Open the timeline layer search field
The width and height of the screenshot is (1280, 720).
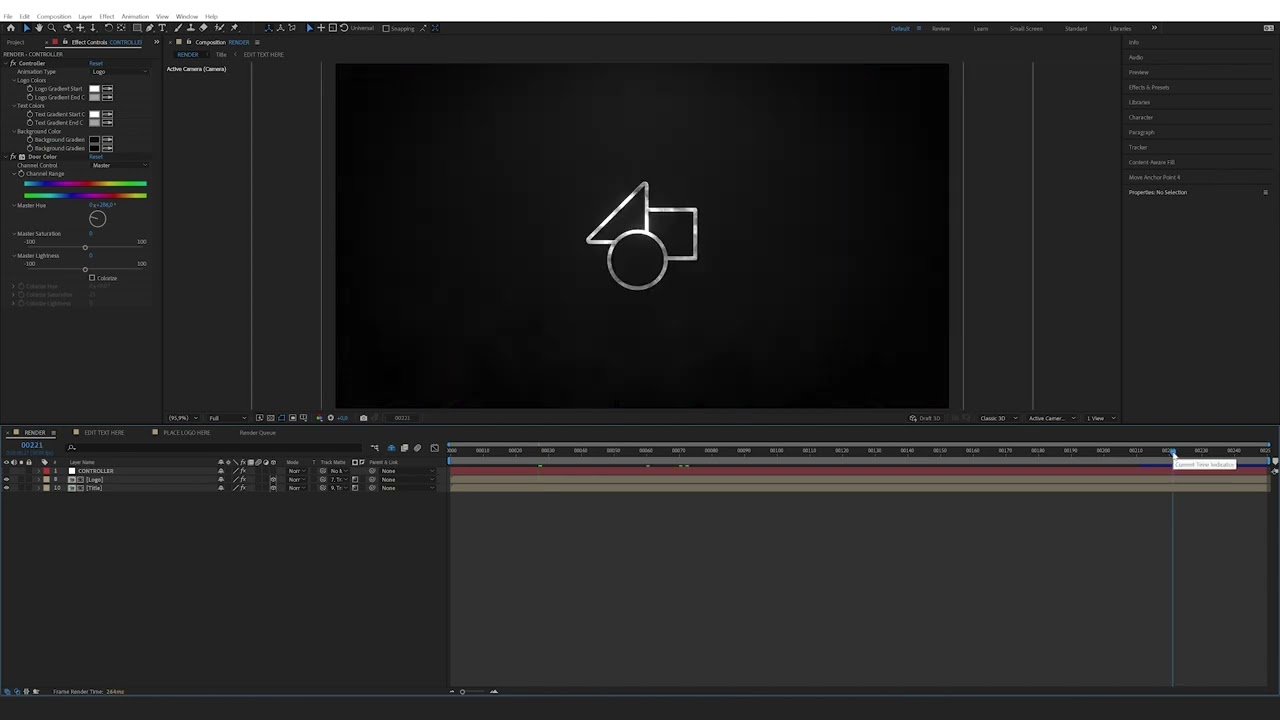point(213,448)
